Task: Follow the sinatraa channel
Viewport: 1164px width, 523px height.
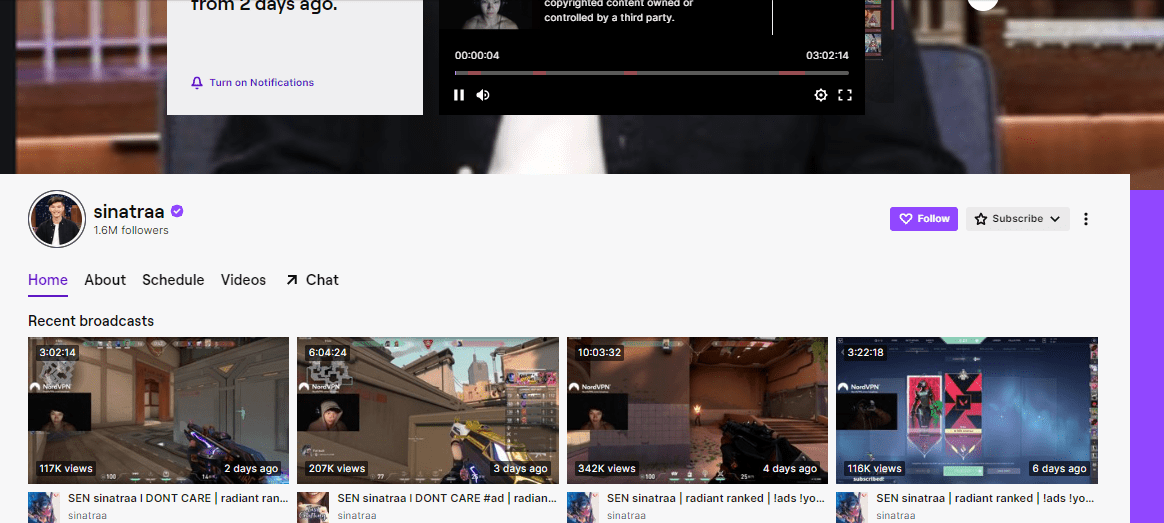Action: (923, 219)
